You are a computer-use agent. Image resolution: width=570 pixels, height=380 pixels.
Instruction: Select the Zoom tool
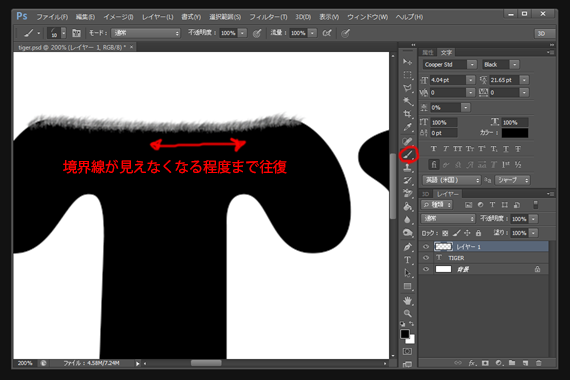(407, 313)
